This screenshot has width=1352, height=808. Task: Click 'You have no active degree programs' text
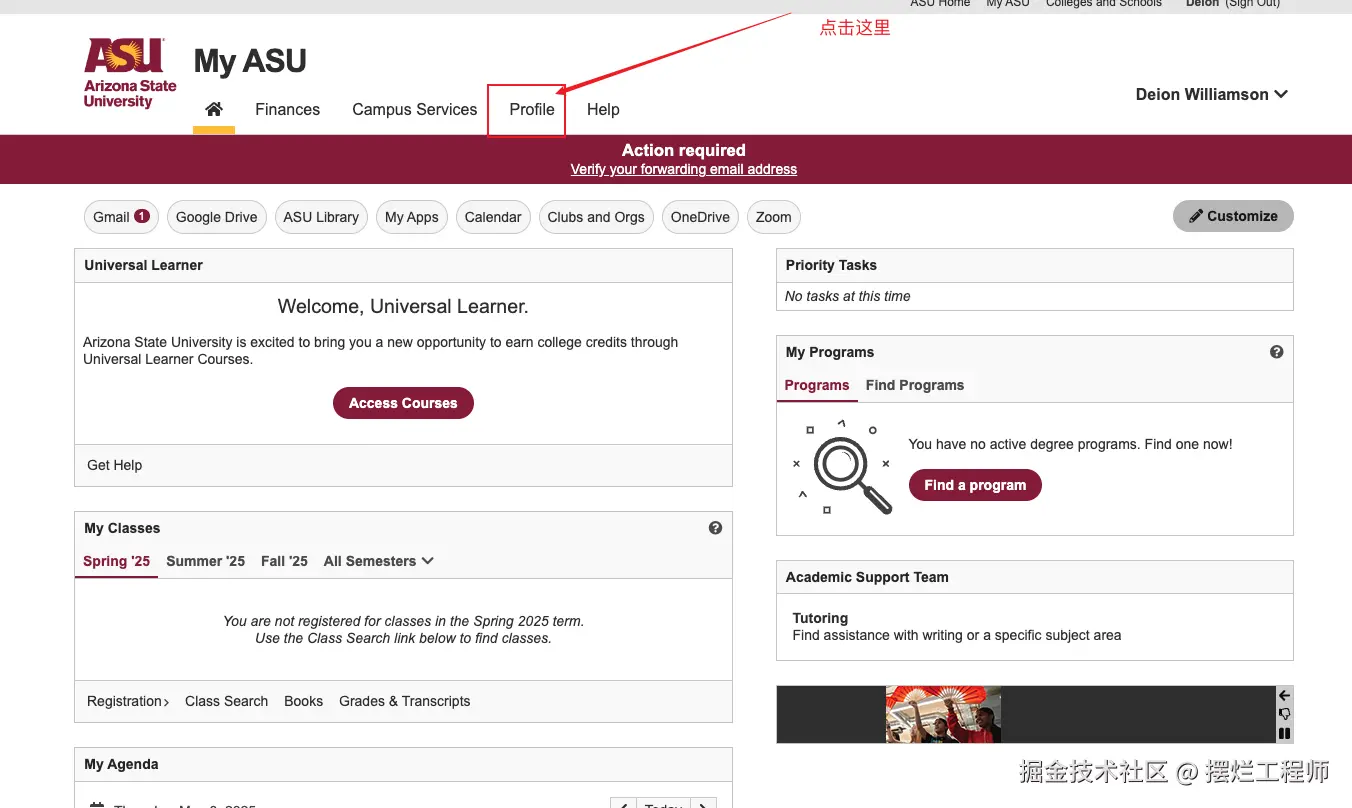tap(1070, 444)
